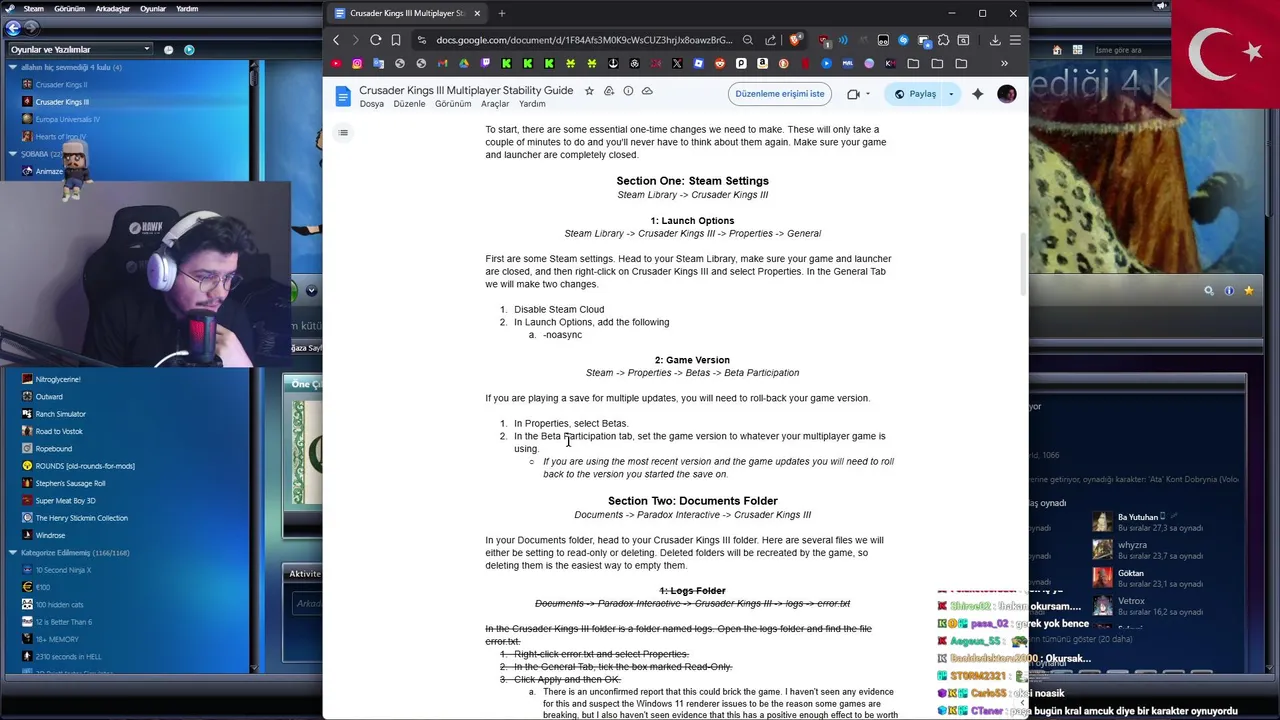Select Super Meat Boy 3D in library

[65, 500]
